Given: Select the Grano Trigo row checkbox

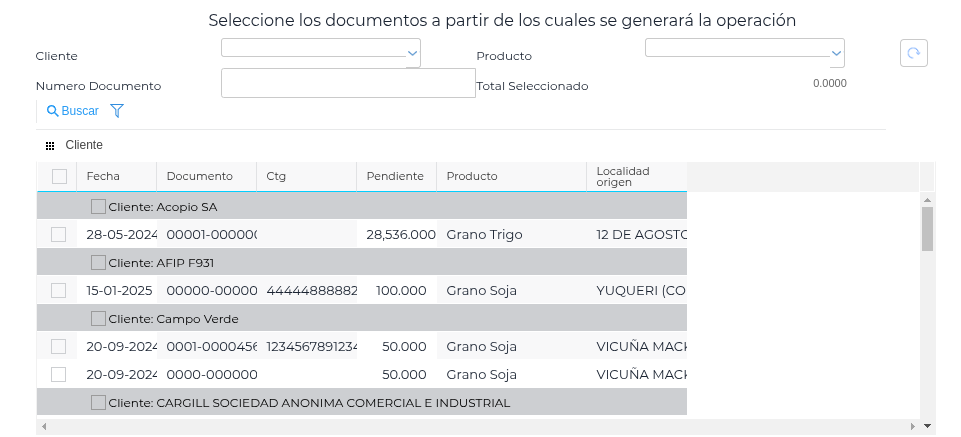Looking at the screenshot, I should (59, 235).
